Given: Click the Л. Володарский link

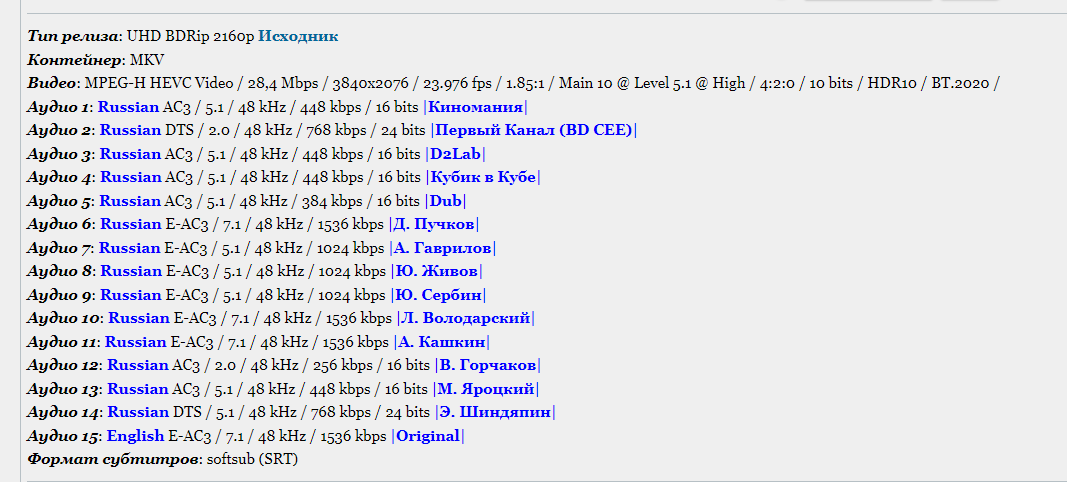Looking at the screenshot, I should pos(466,318).
